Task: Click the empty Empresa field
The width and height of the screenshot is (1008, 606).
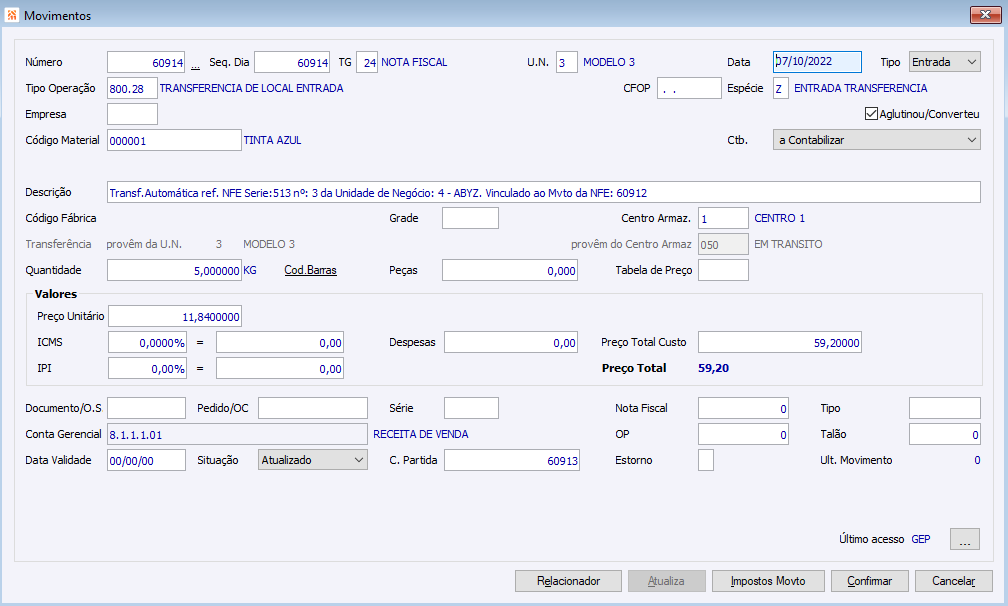Action: coord(132,114)
